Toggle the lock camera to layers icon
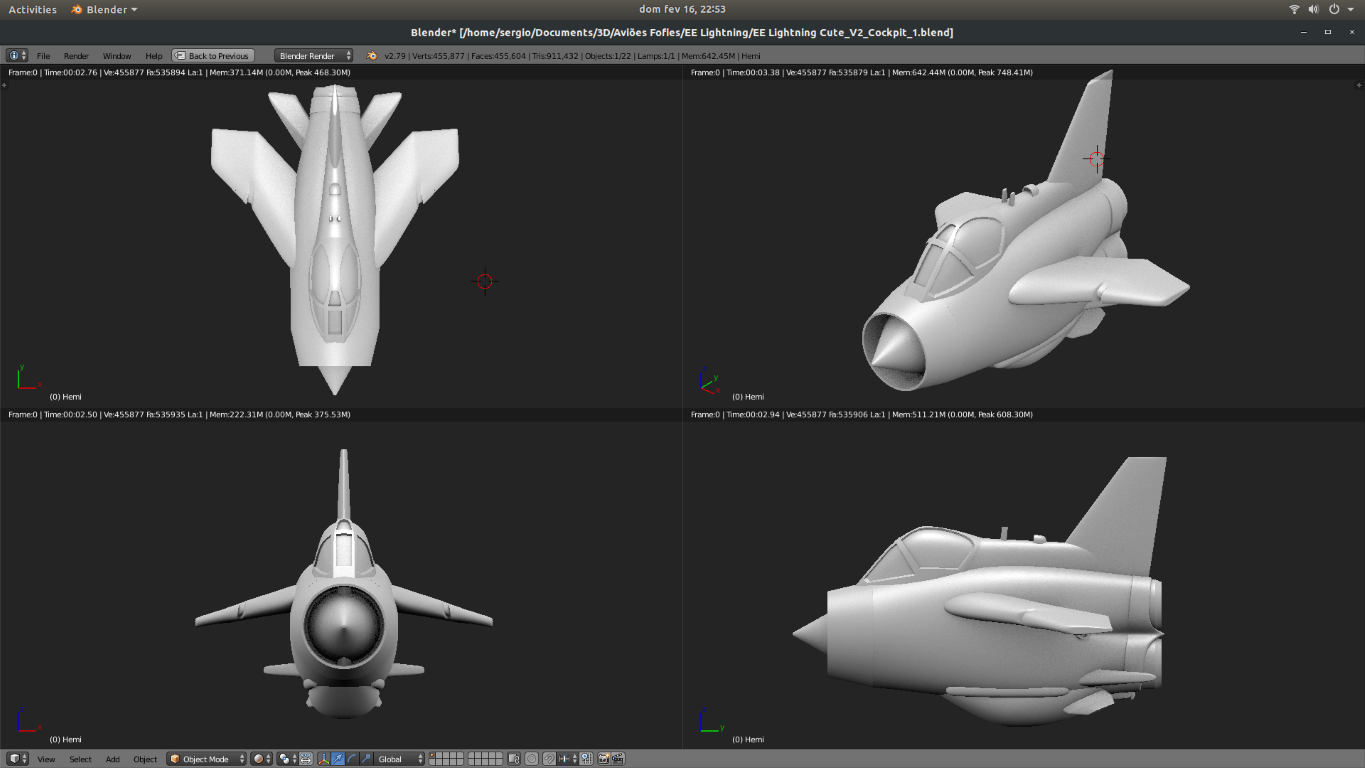1365x768 pixels. coord(514,759)
